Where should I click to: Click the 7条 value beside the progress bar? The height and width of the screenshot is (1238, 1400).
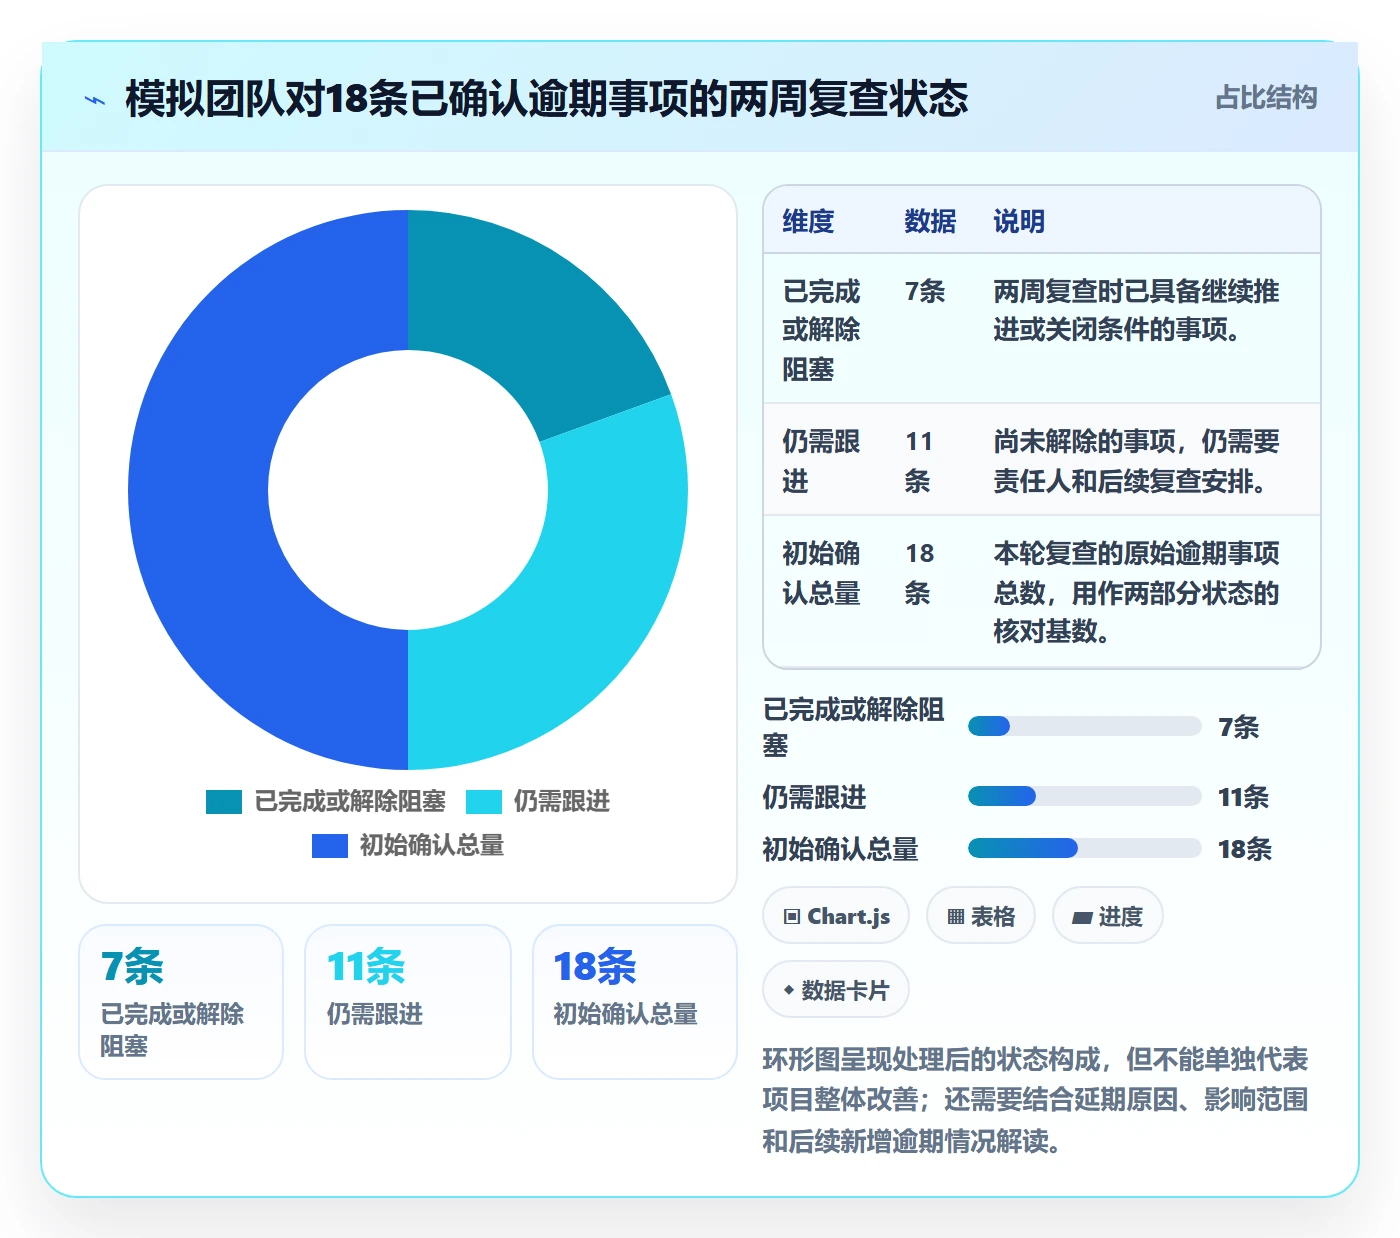coord(1238,727)
